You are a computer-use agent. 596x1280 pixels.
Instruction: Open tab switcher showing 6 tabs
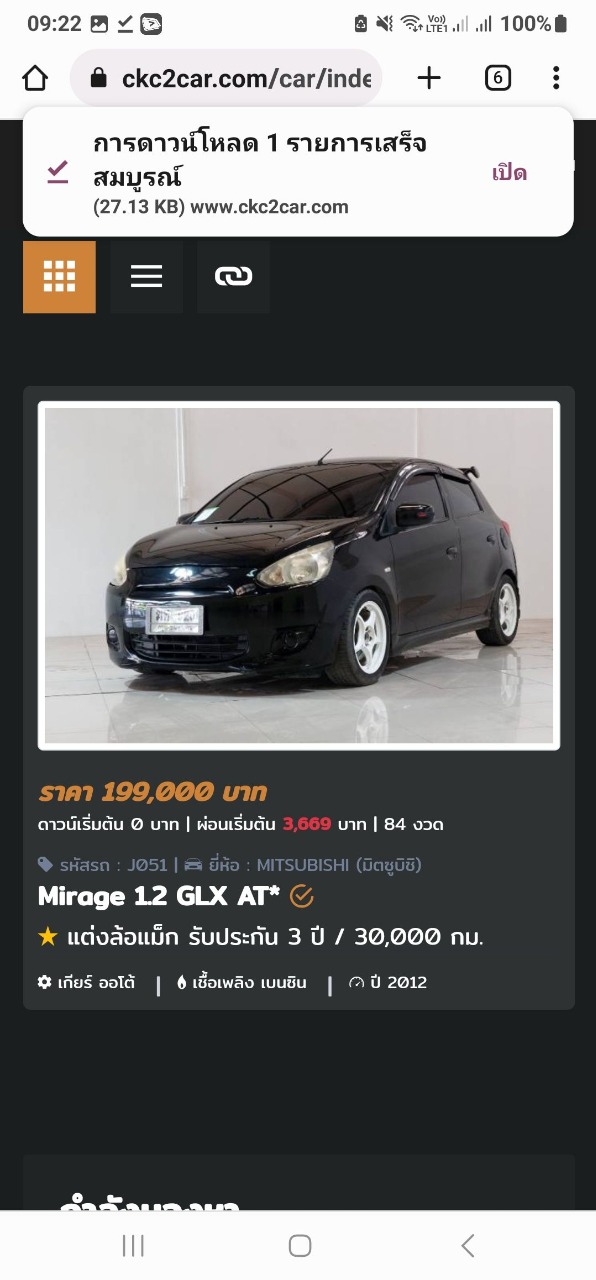498,78
